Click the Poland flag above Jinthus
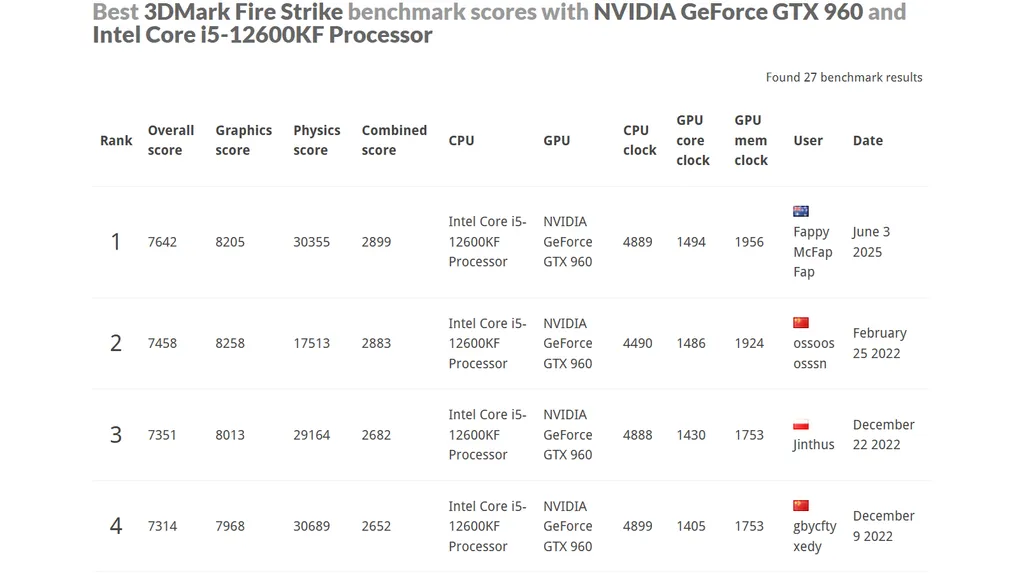Viewport: 1024px width, 576px height. [801, 425]
